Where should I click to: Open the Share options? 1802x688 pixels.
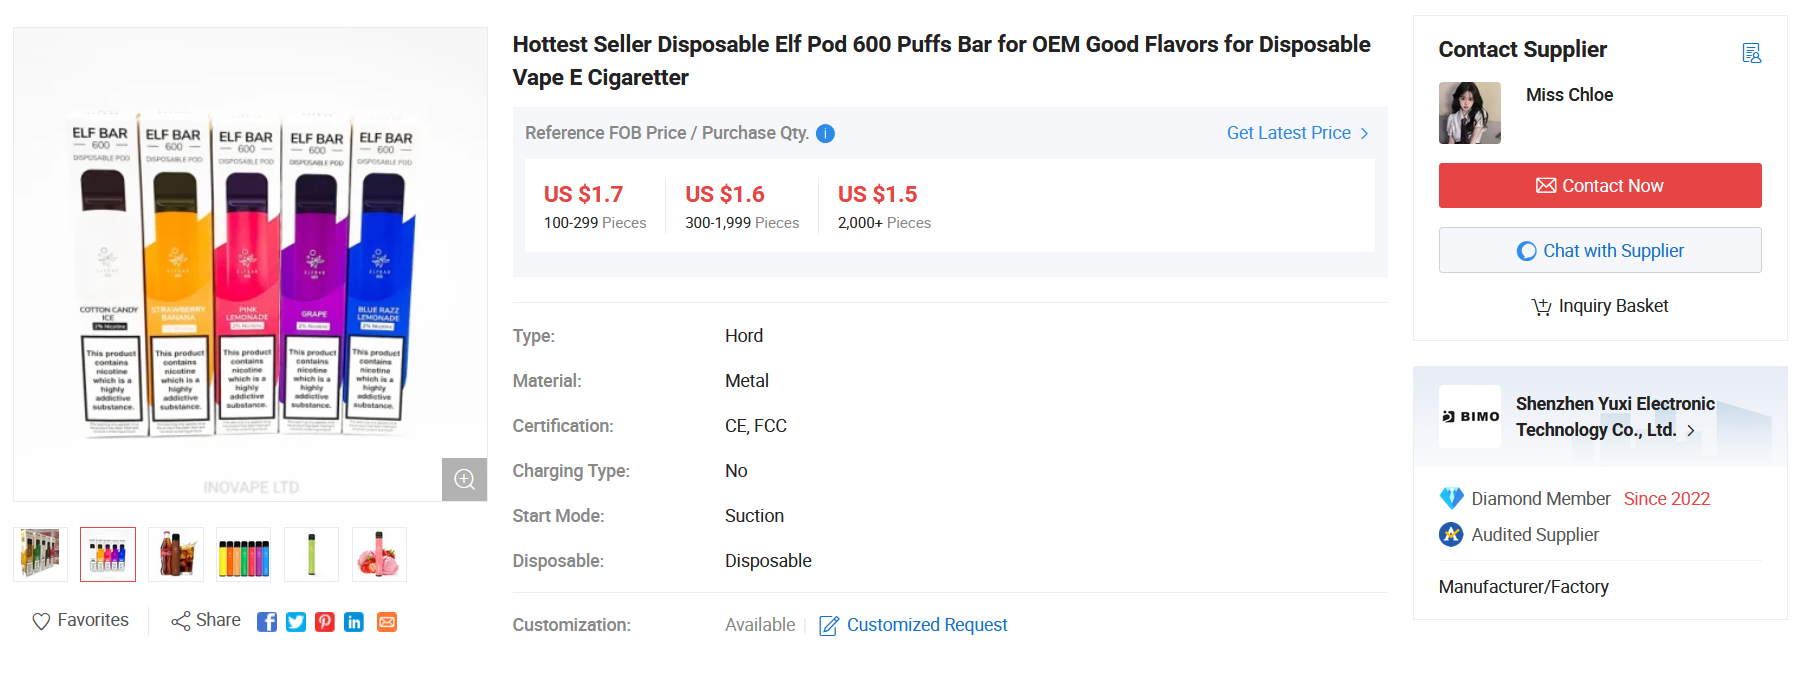(206, 620)
